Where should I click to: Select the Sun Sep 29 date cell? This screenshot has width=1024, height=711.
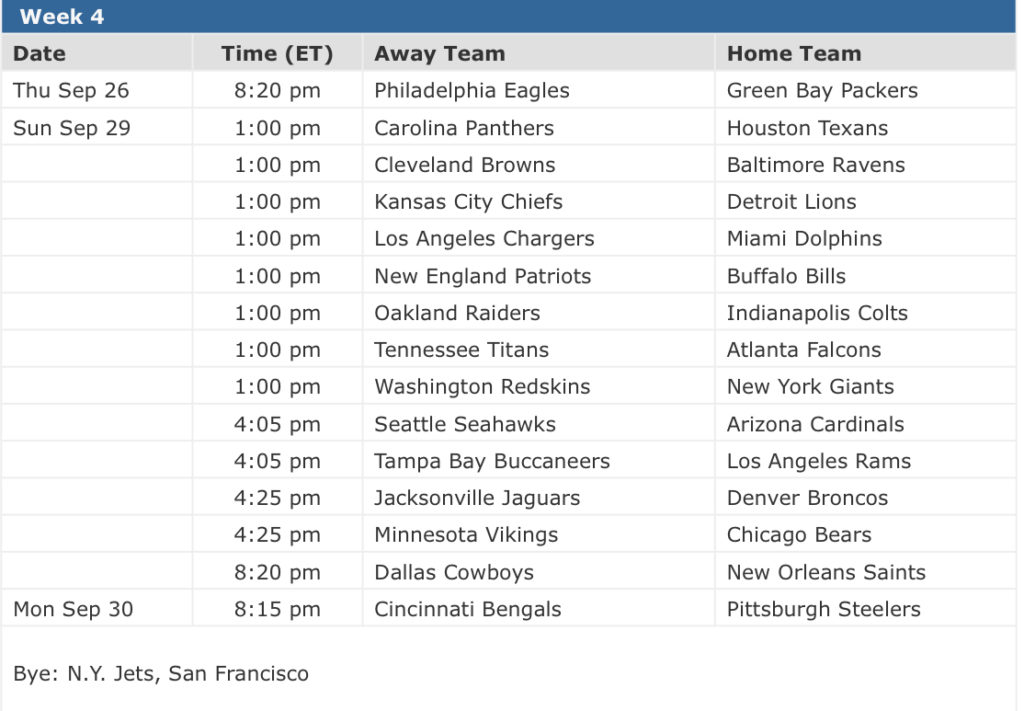[x=71, y=128]
